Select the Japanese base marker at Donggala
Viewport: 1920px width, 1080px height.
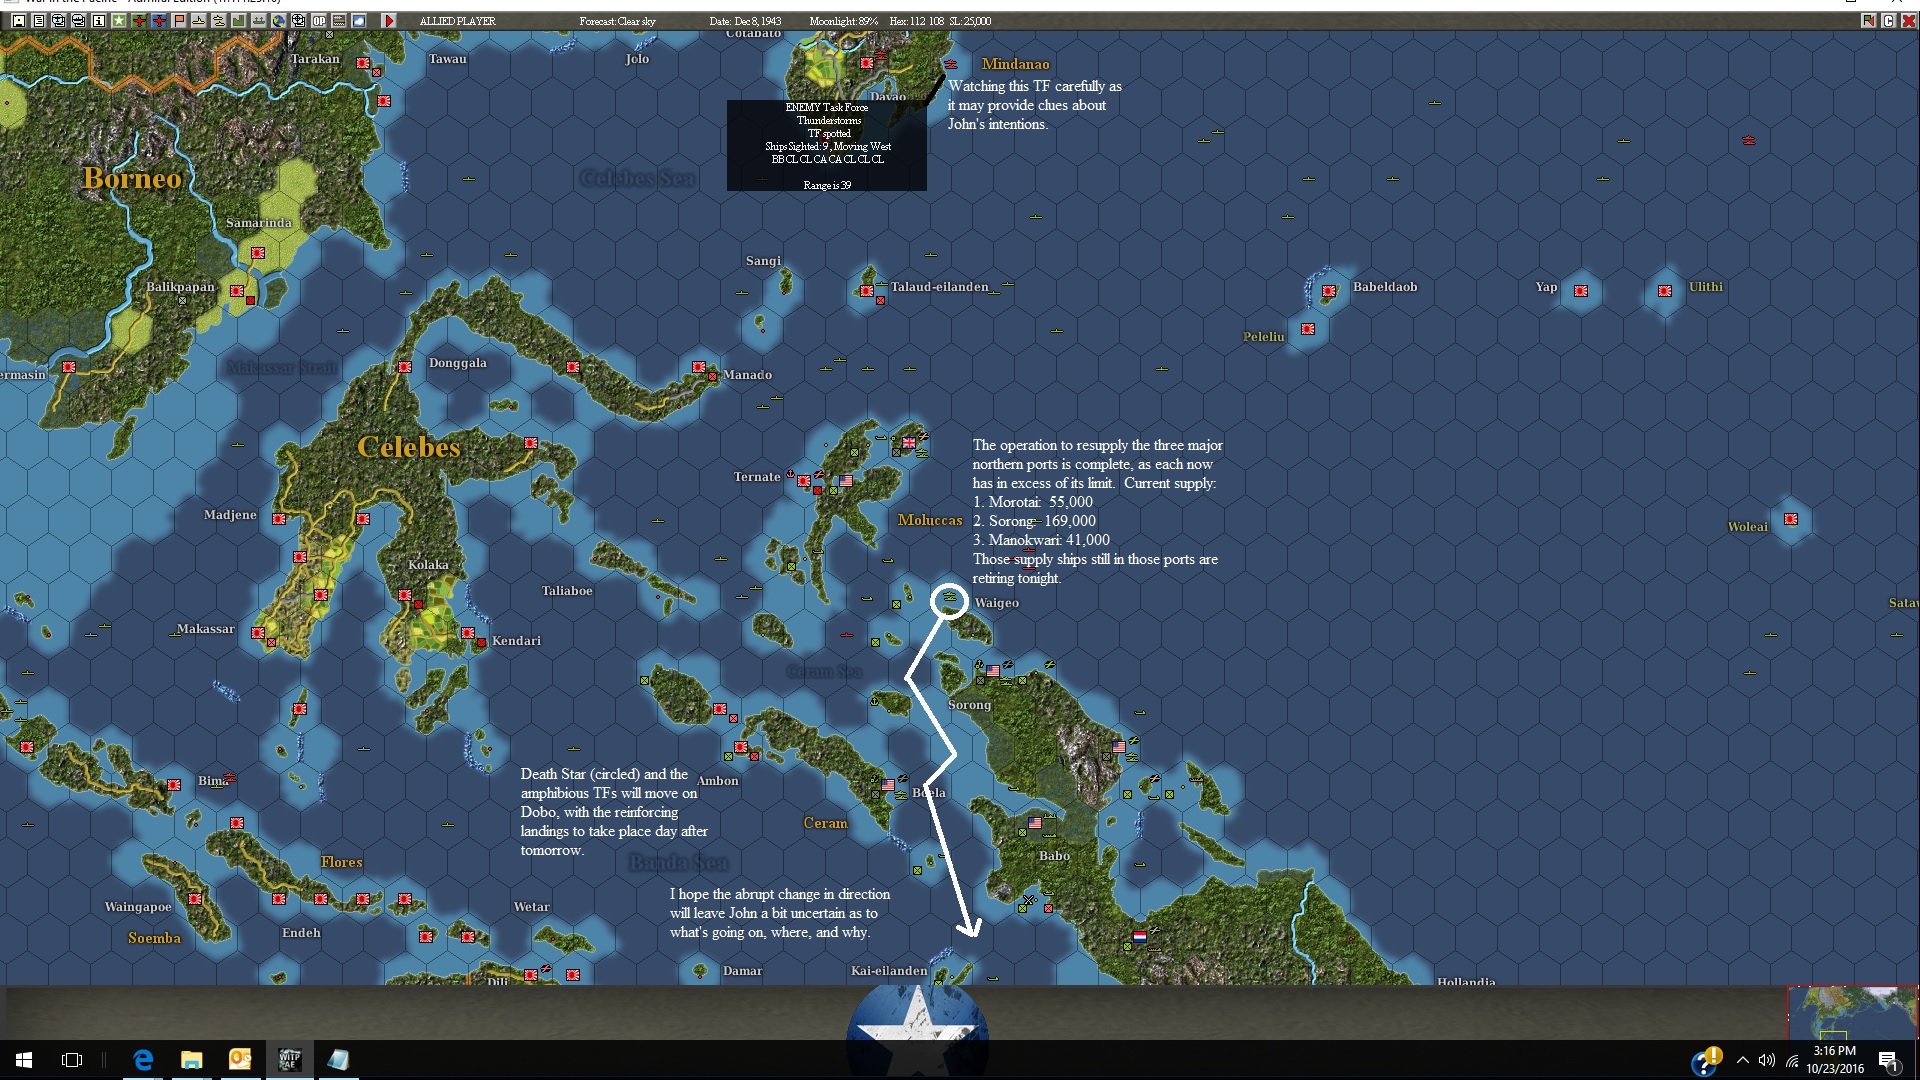tap(405, 367)
